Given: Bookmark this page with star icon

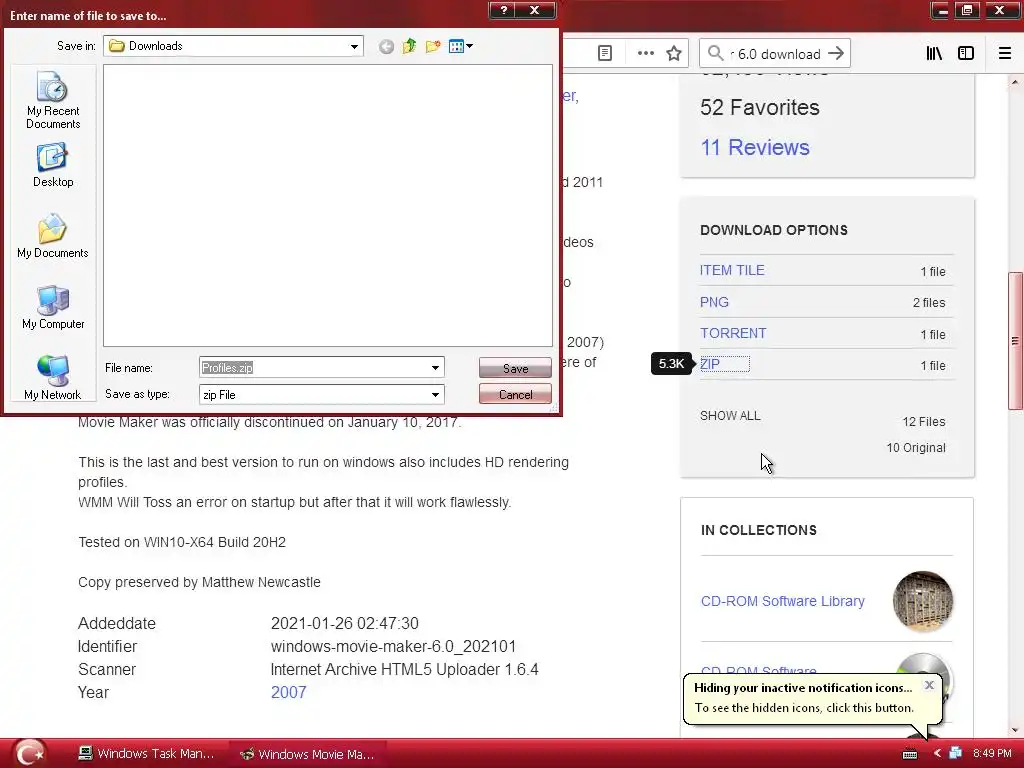Looking at the screenshot, I should (x=674, y=54).
